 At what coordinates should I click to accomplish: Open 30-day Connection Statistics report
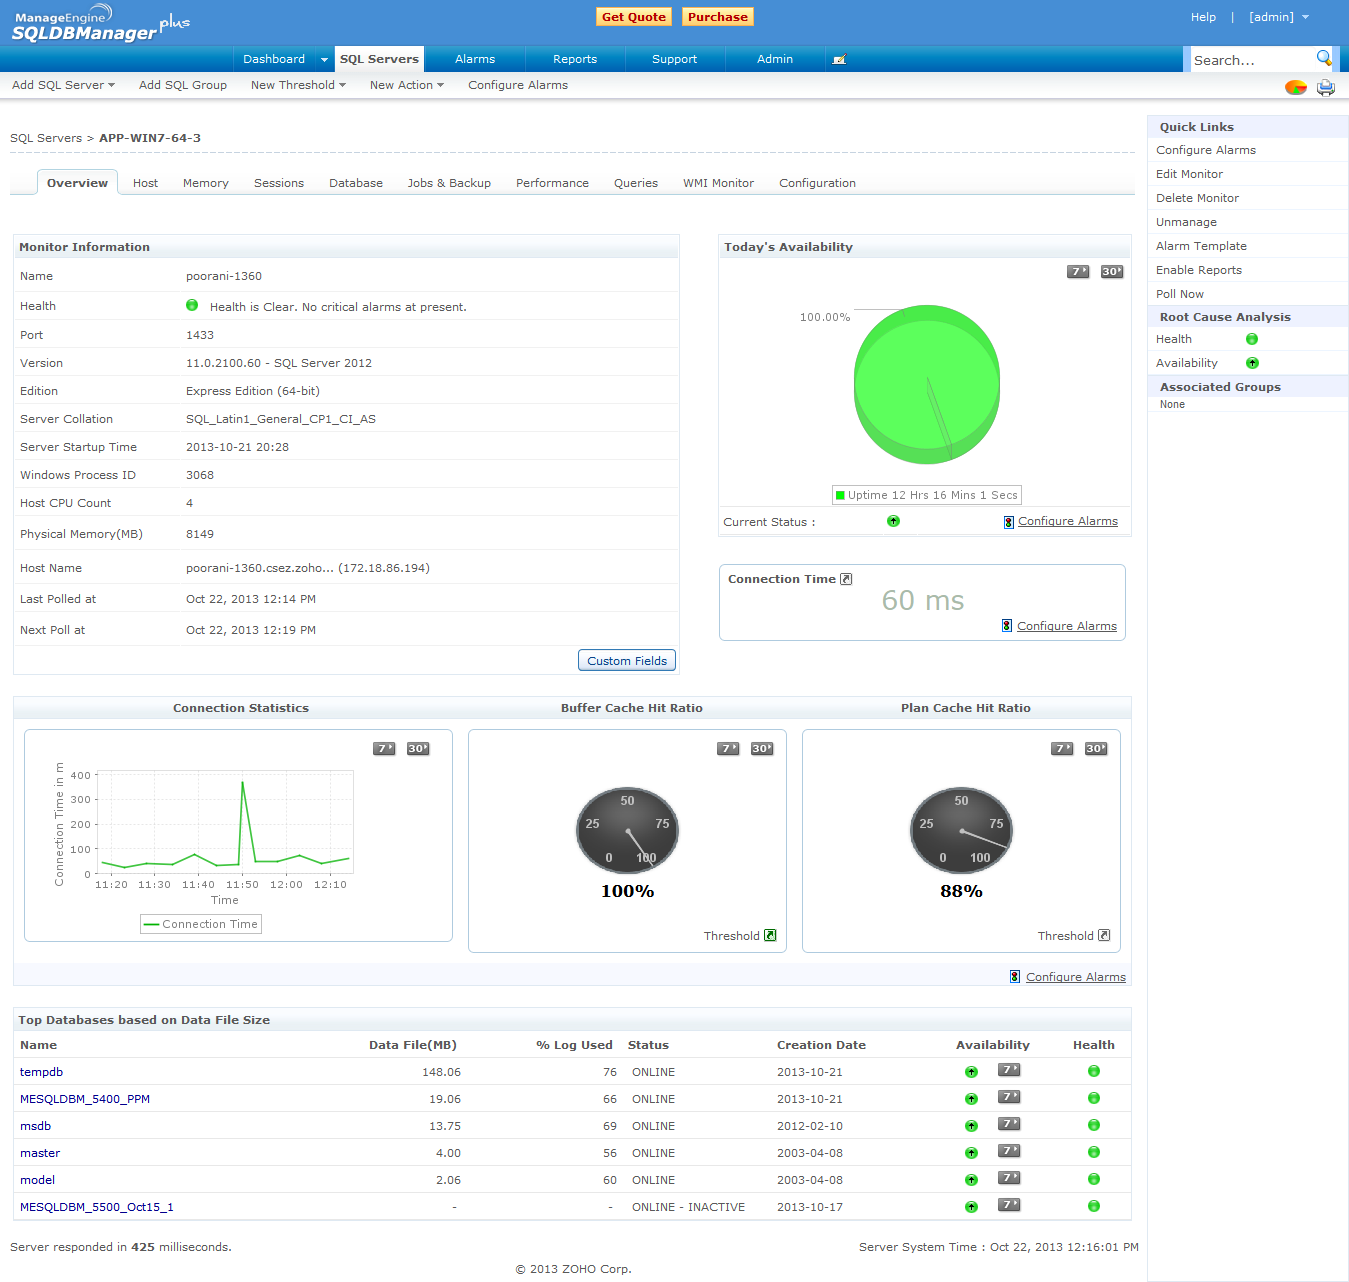418,749
